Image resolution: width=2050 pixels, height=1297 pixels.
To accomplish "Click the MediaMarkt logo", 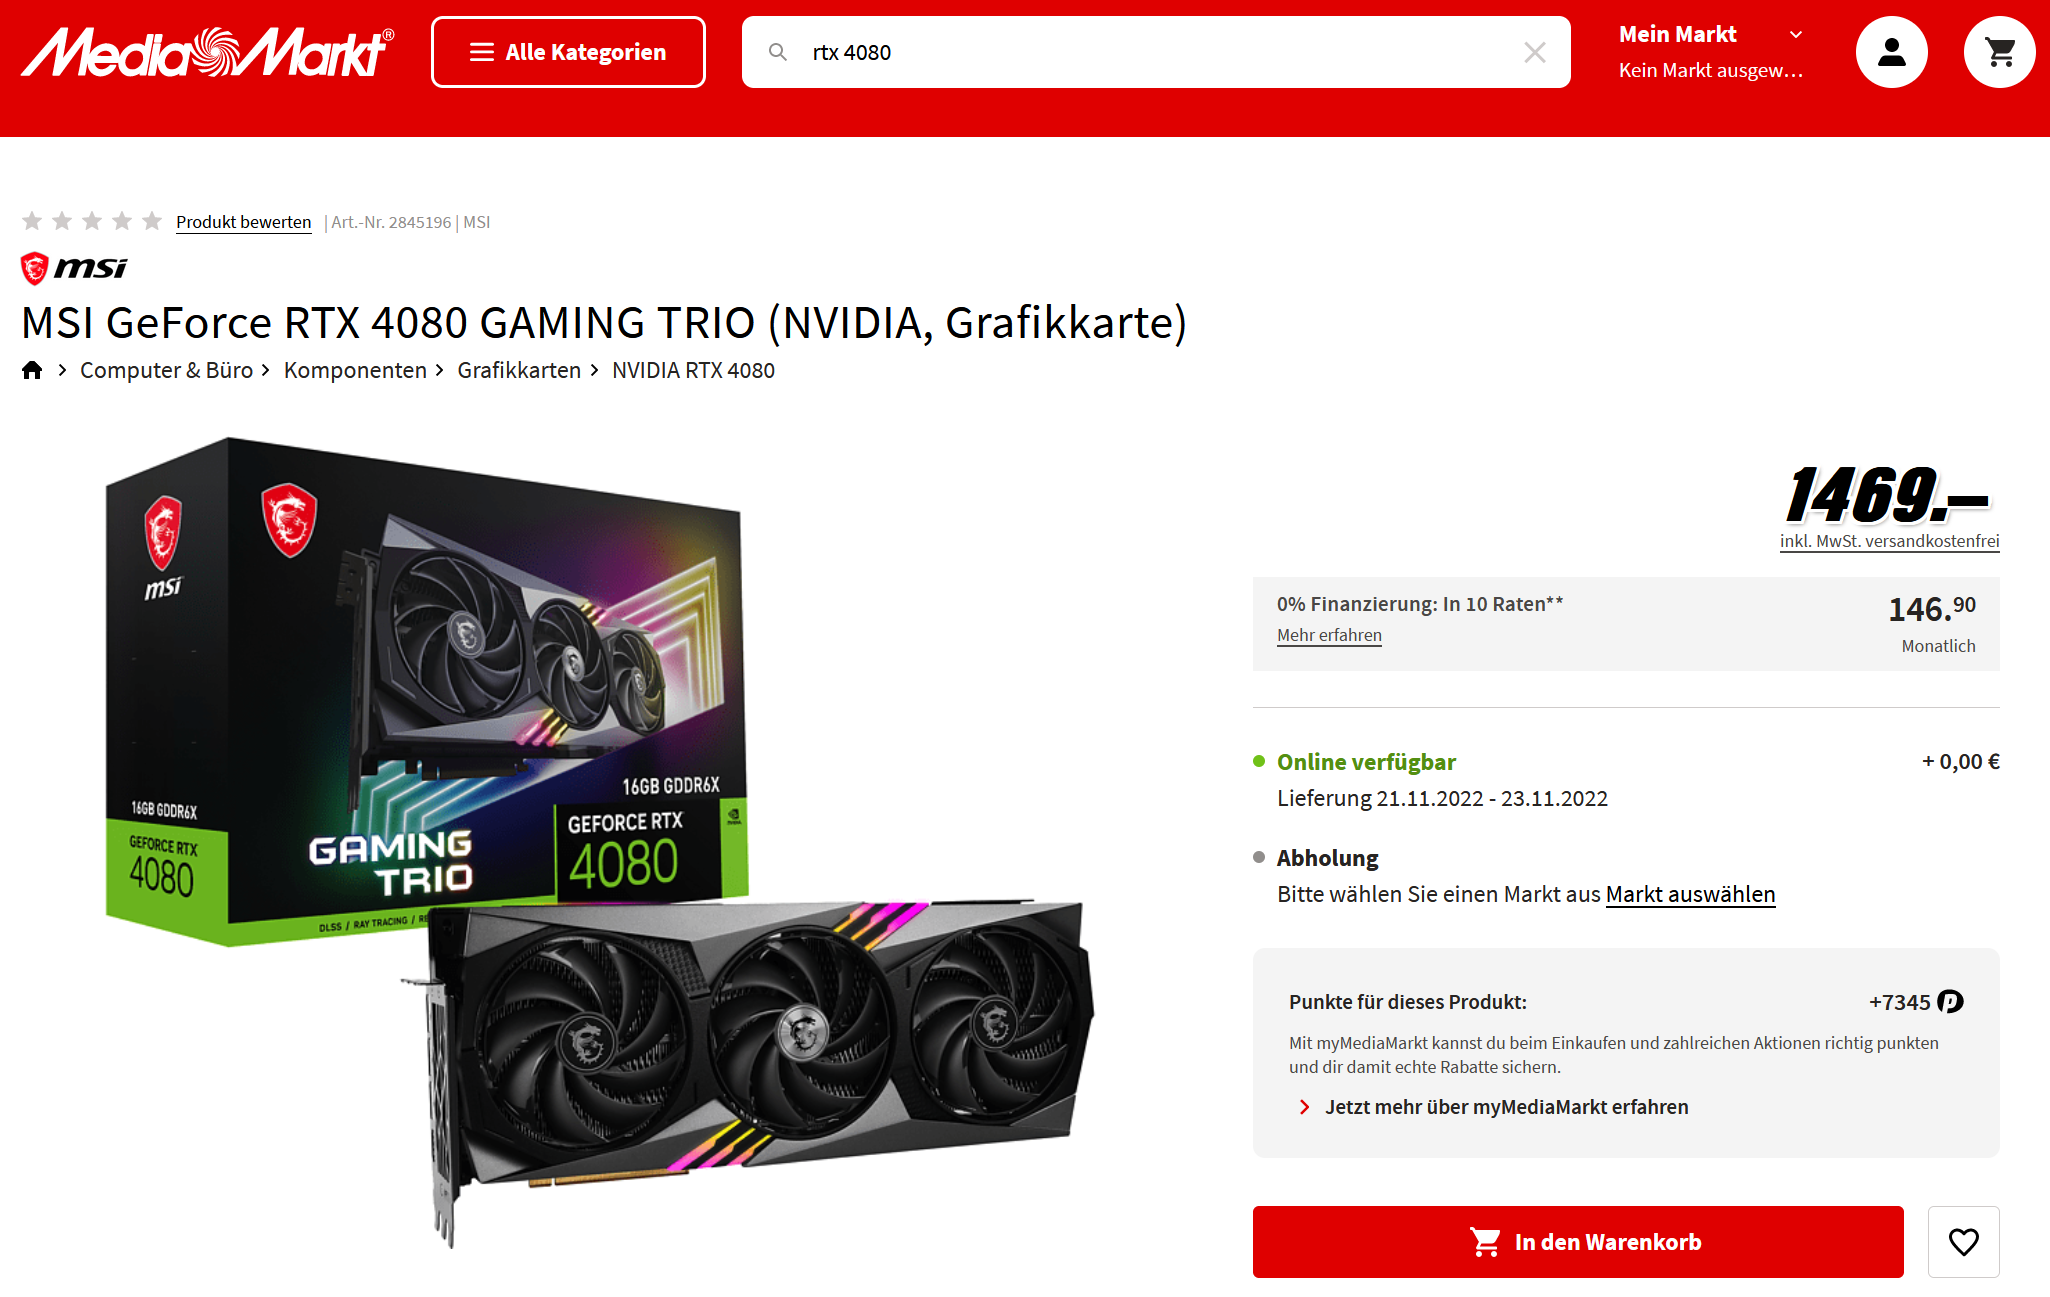I will click(x=208, y=52).
